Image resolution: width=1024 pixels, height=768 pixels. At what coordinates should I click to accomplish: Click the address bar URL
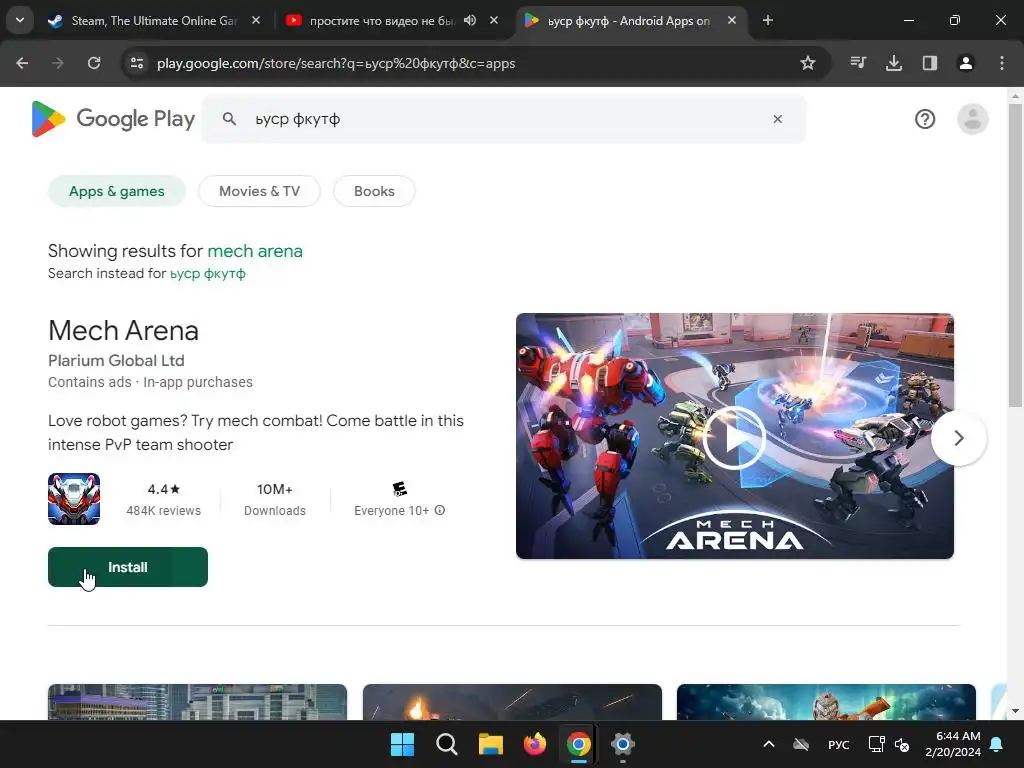[x=336, y=63]
